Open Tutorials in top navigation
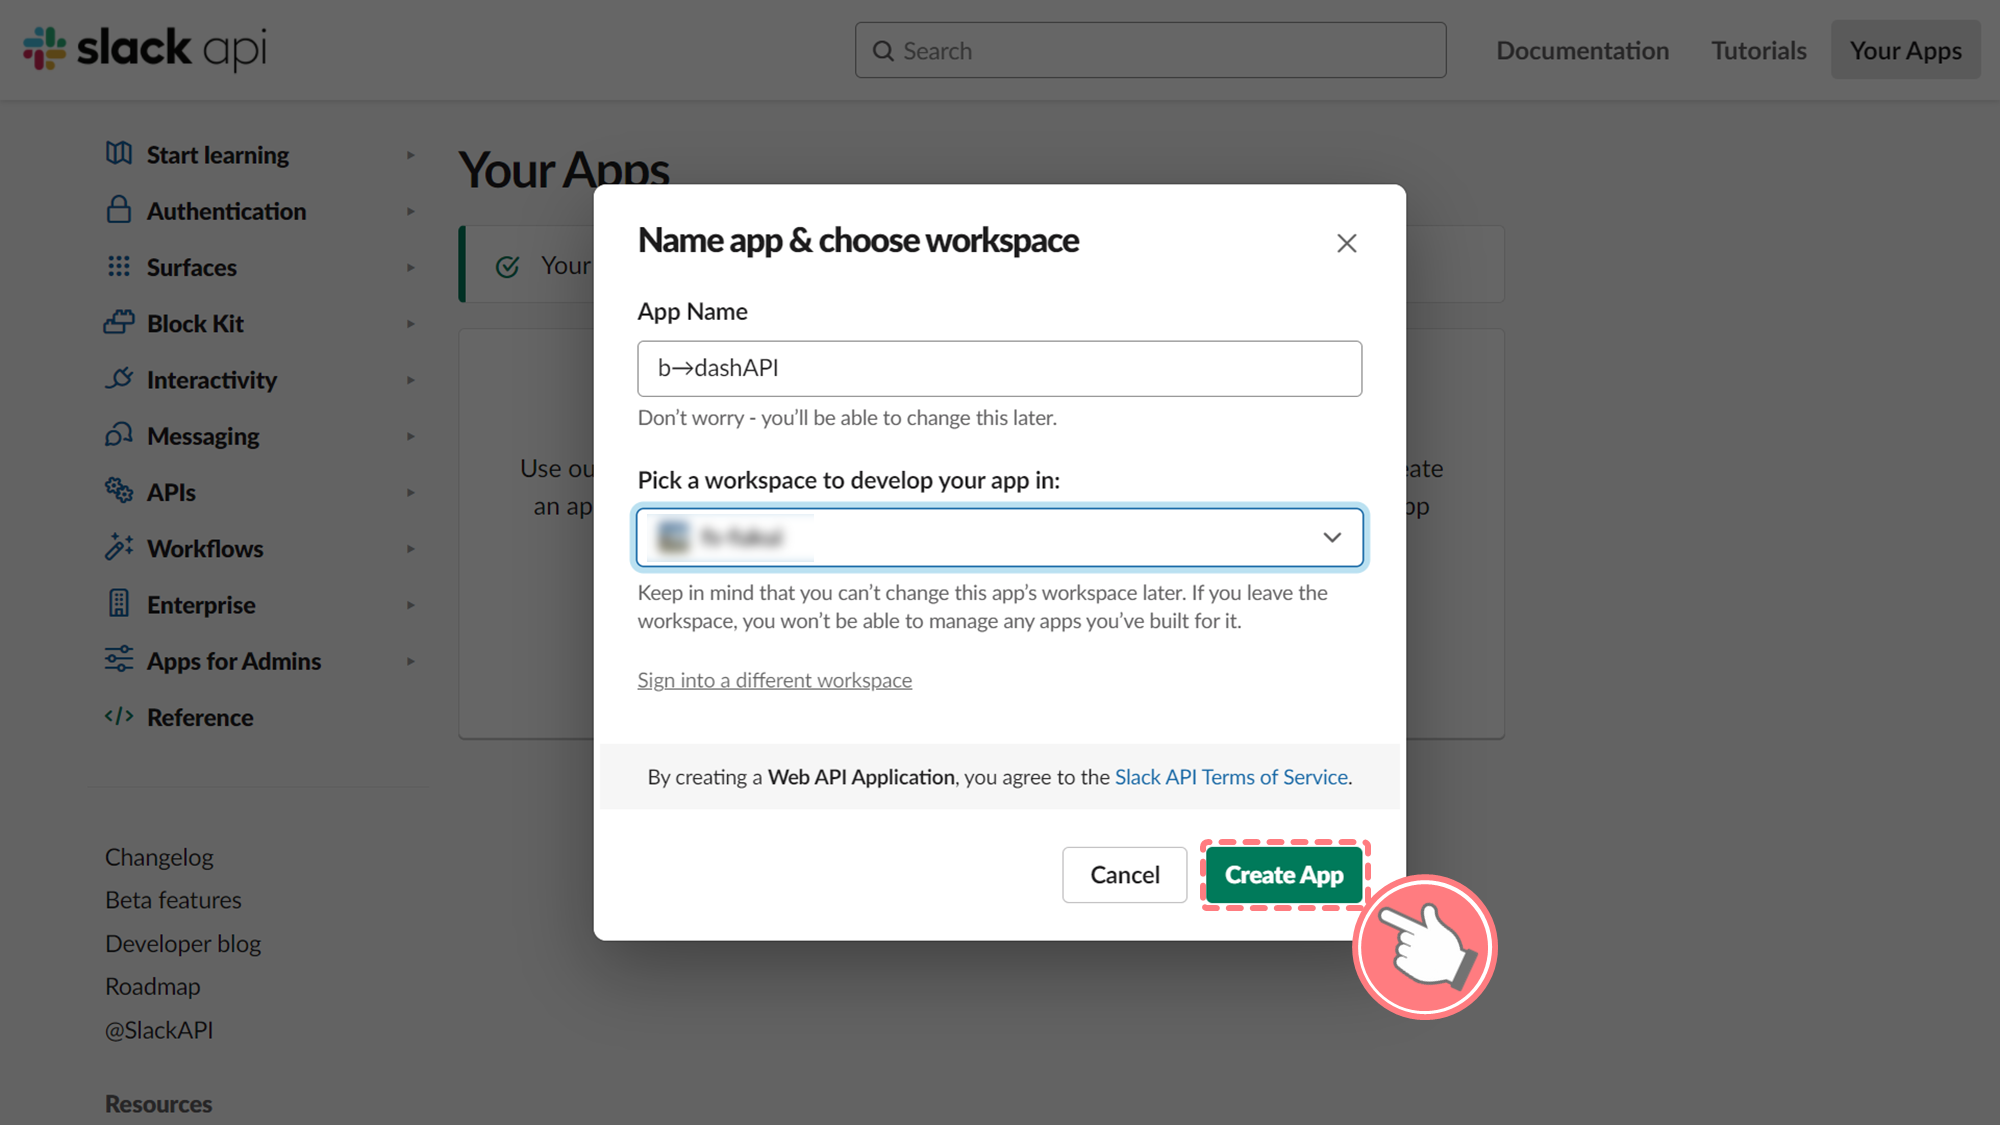Viewport: 2000px width, 1125px height. [x=1759, y=50]
